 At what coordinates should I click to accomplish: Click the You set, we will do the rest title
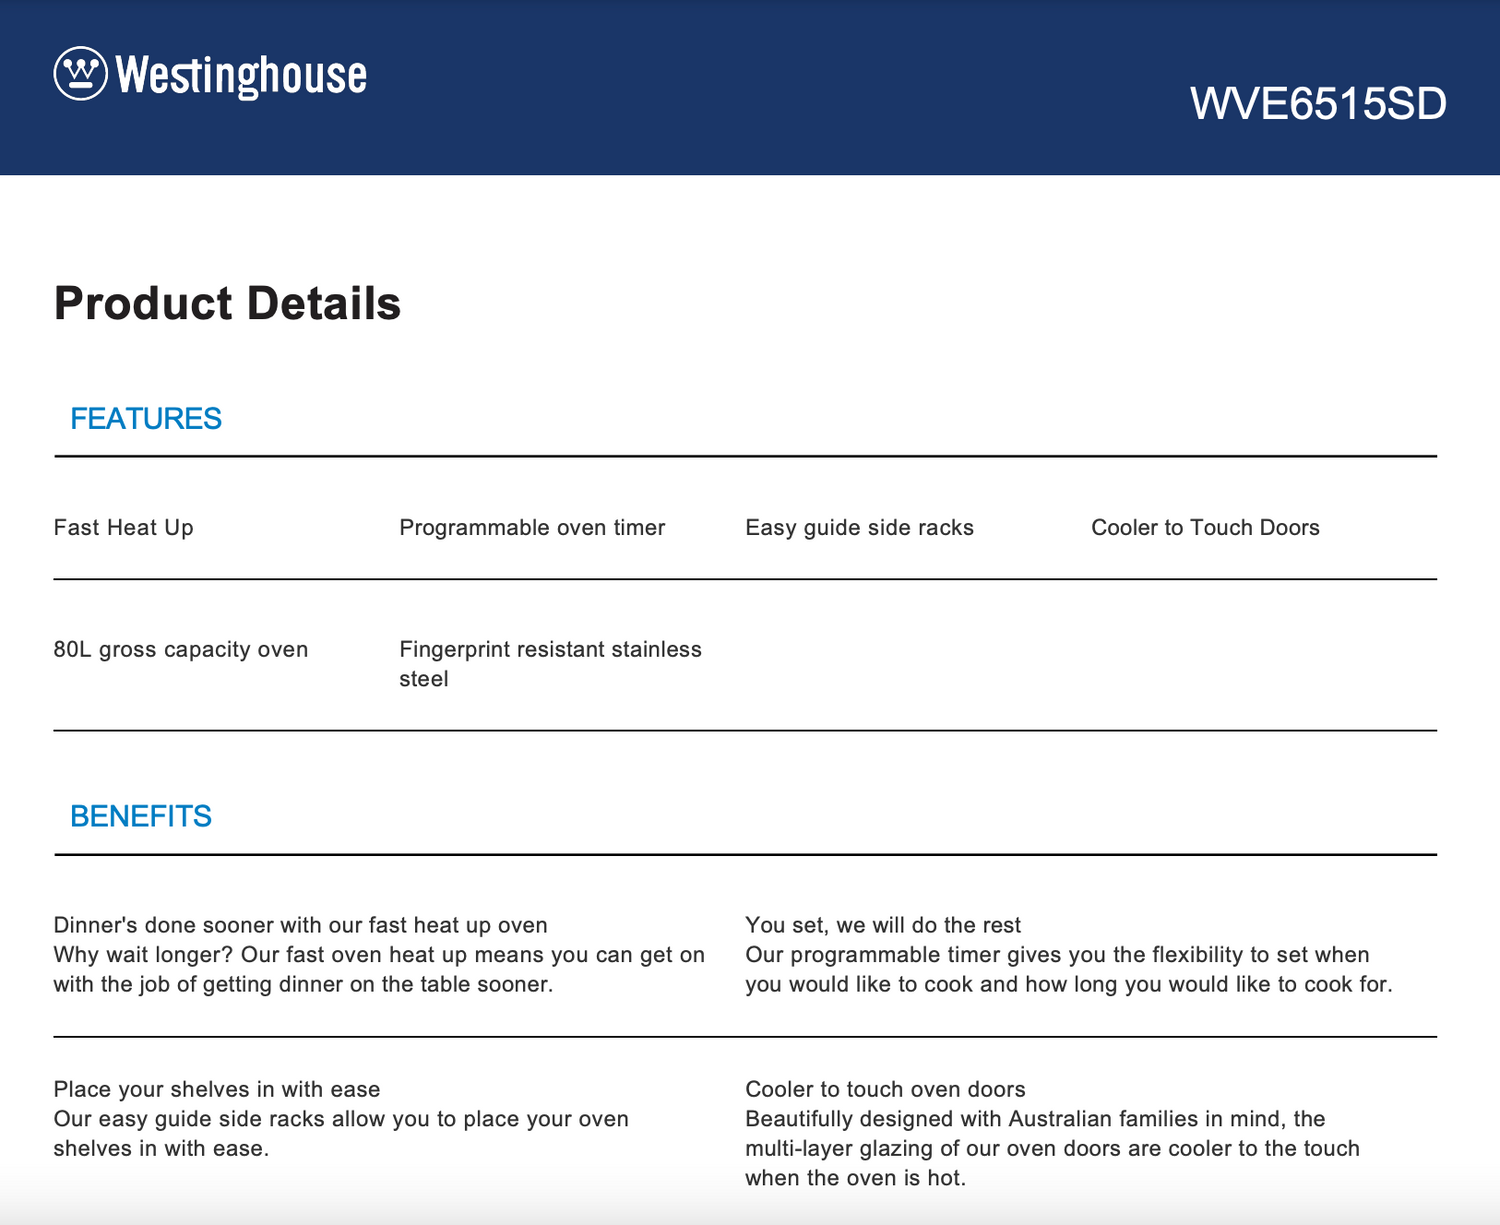tap(883, 925)
